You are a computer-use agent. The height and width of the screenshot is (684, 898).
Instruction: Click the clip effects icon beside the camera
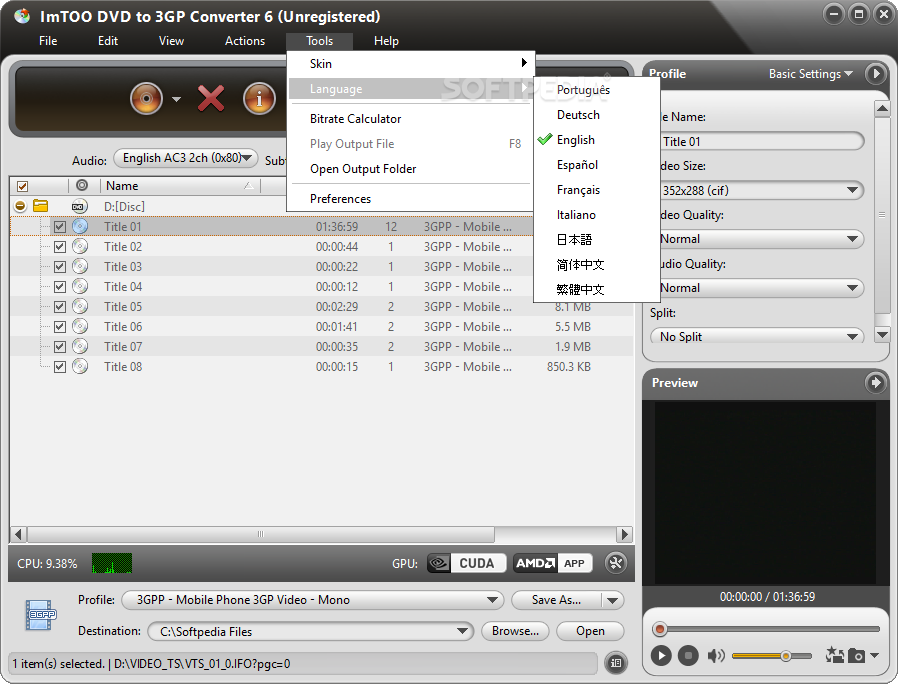click(834, 655)
